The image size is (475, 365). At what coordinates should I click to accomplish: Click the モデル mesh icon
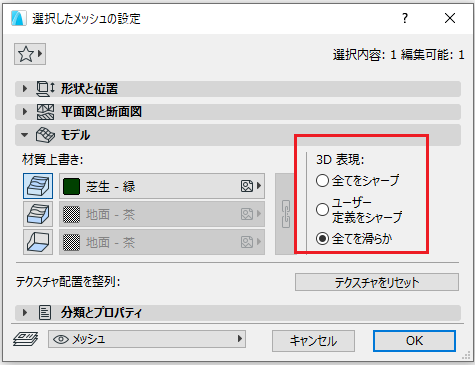tap(45, 135)
